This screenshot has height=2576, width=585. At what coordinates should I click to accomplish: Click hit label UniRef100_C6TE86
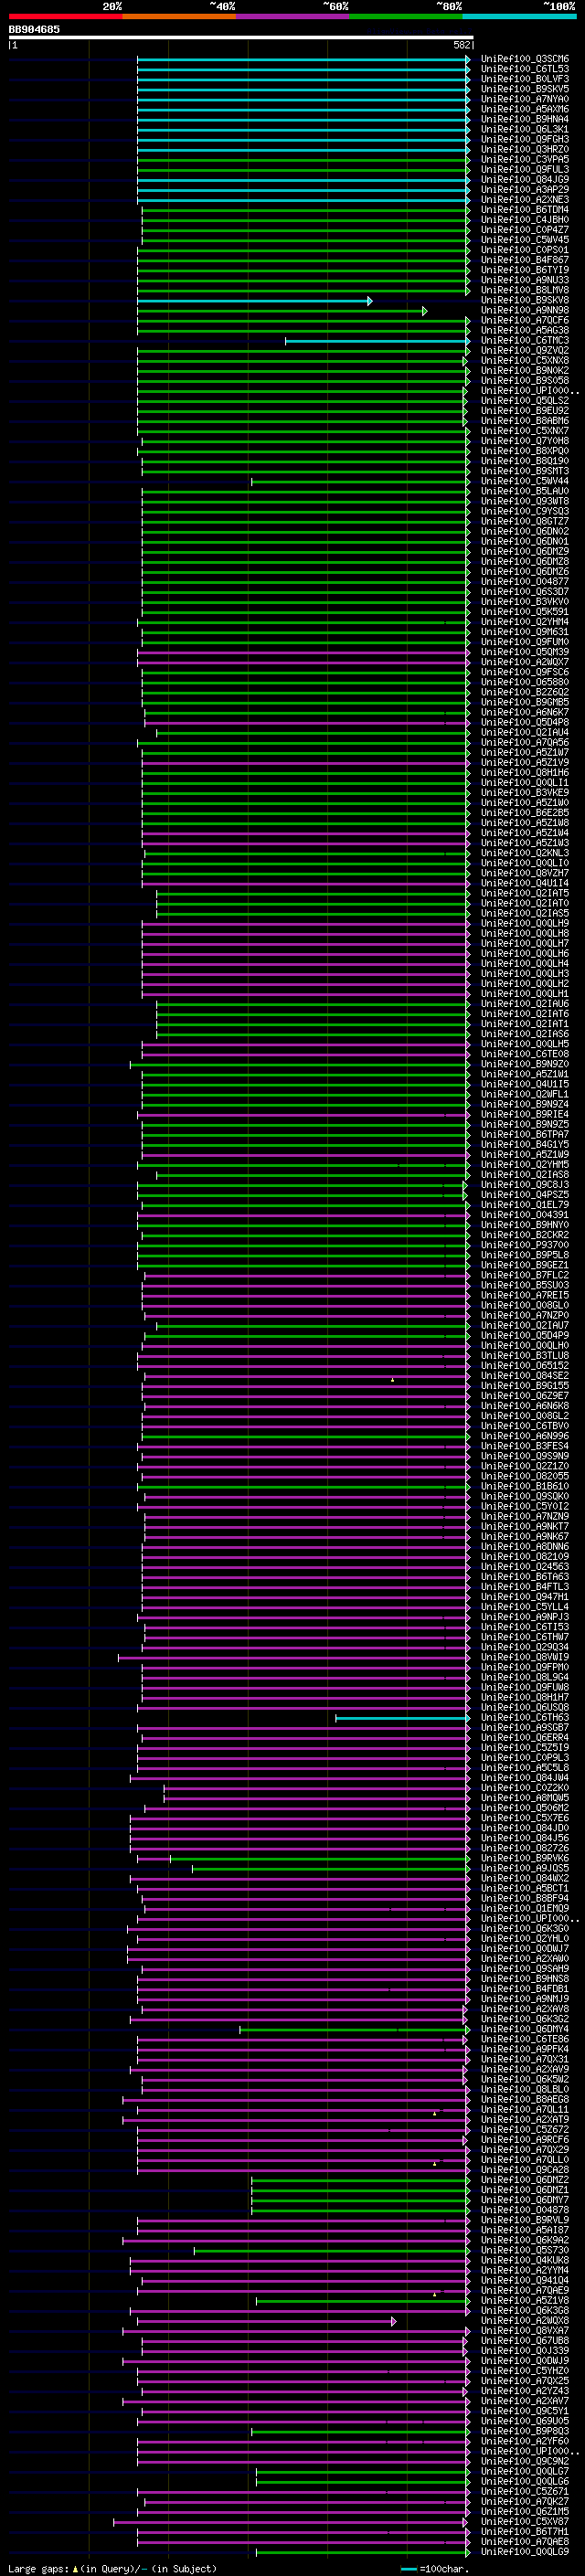(525, 2040)
